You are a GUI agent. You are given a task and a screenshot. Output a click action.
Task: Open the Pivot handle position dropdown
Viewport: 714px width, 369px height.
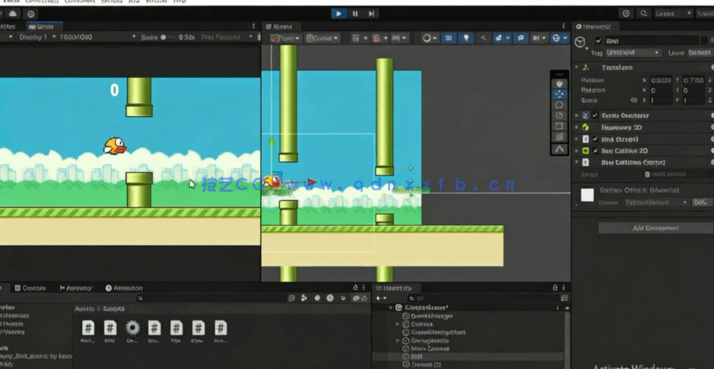[285, 38]
